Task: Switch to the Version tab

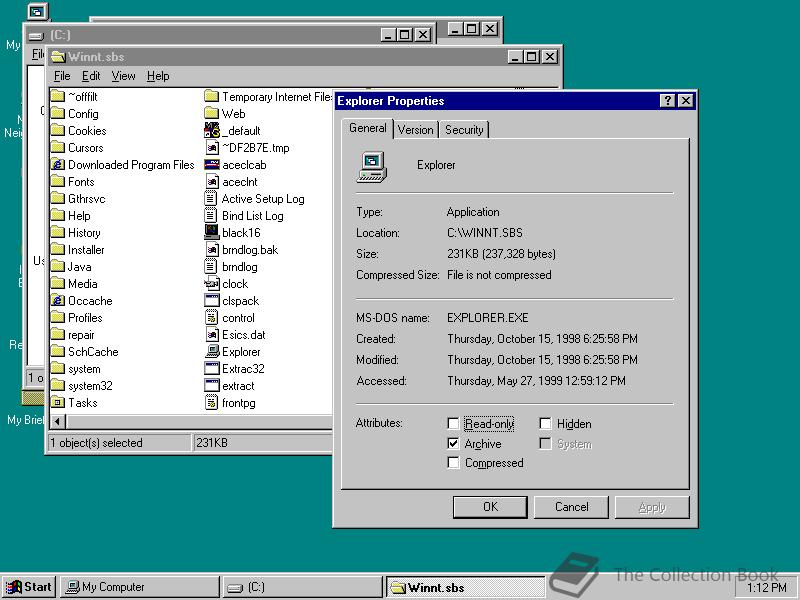Action: pos(415,130)
